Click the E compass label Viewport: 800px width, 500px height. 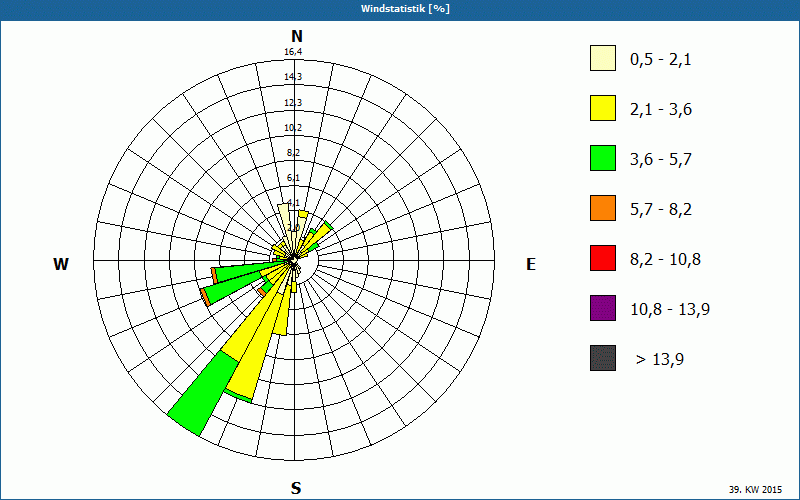[x=531, y=264]
